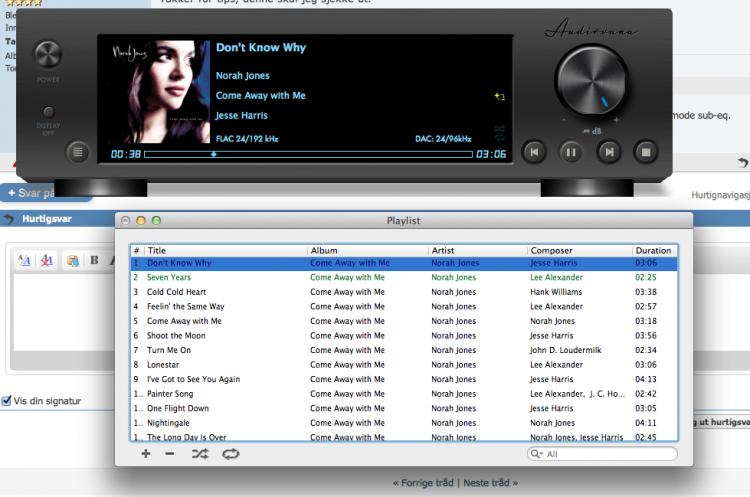Close the Playlist window
The width and height of the screenshot is (750, 497).
[125, 221]
